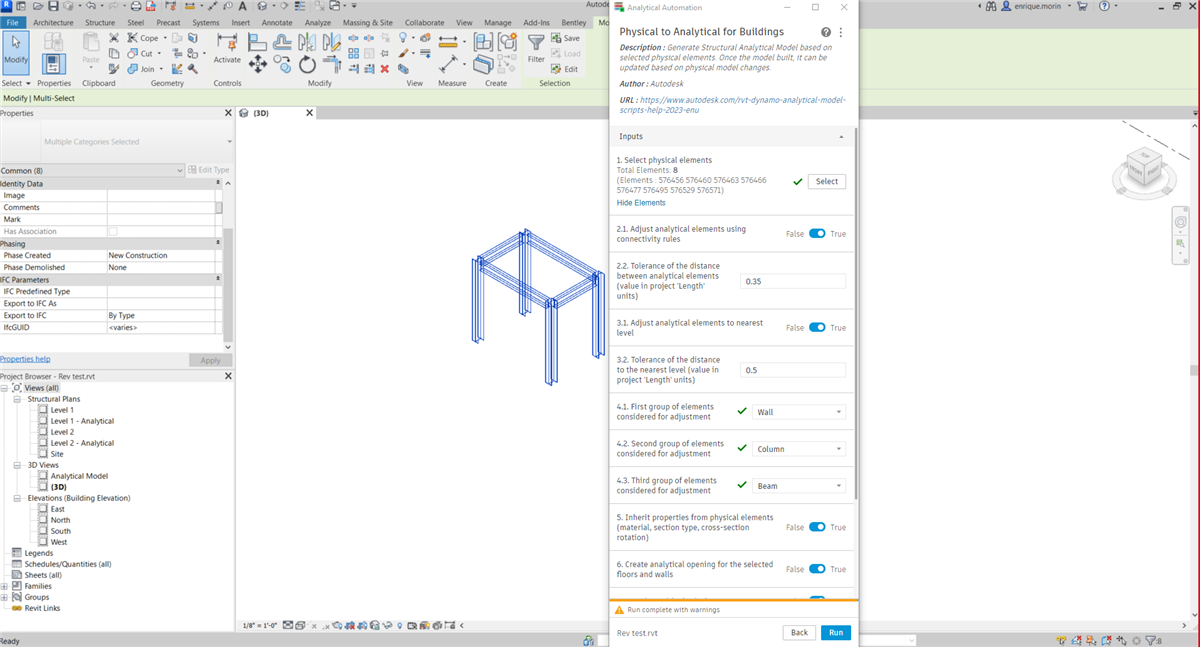Click the Edit Selection button
The height and width of the screenshot is (647, 1200).
pos(565,69)
